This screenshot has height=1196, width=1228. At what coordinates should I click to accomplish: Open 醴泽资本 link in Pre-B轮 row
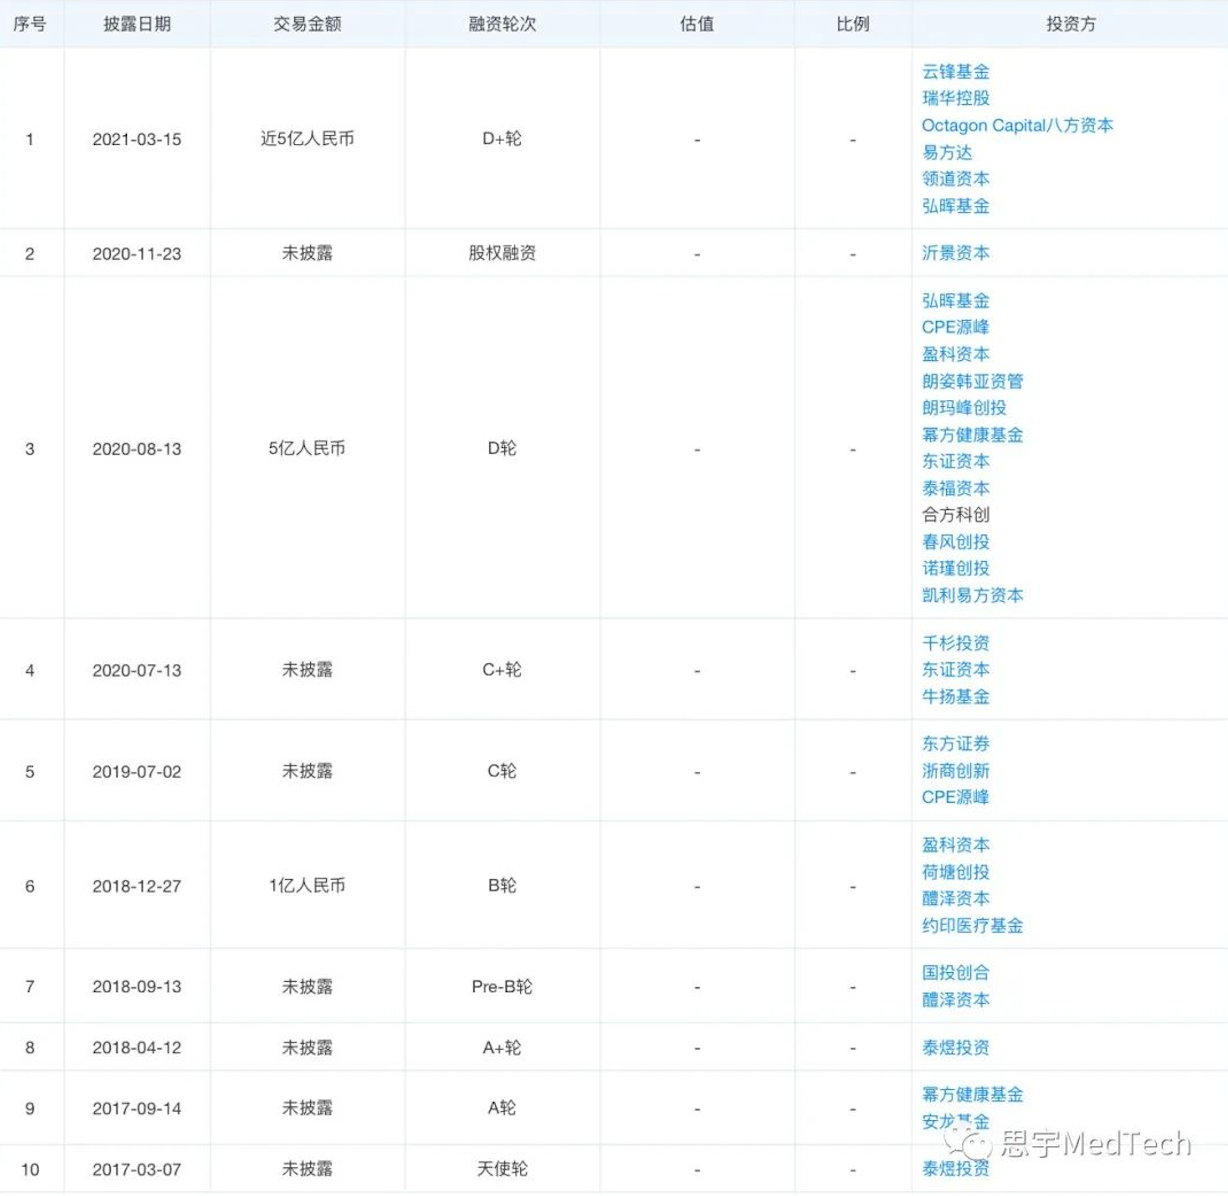tap(955, 999)
